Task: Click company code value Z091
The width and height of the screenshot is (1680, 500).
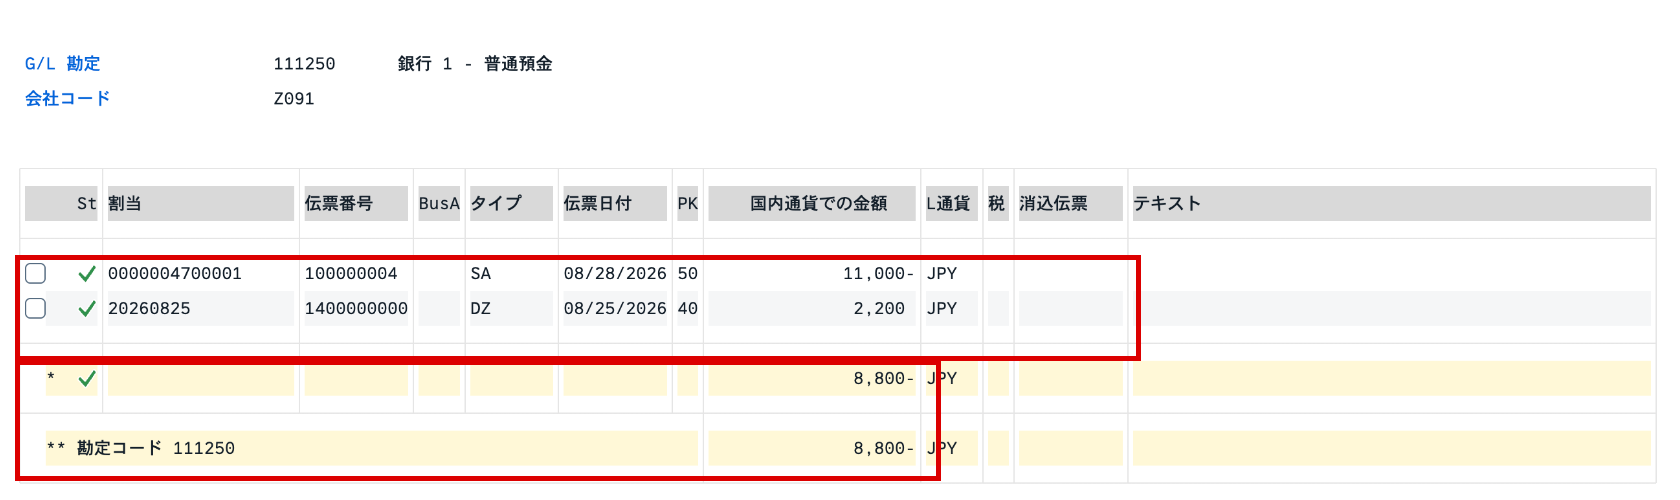Action: [x=294, y=98]
